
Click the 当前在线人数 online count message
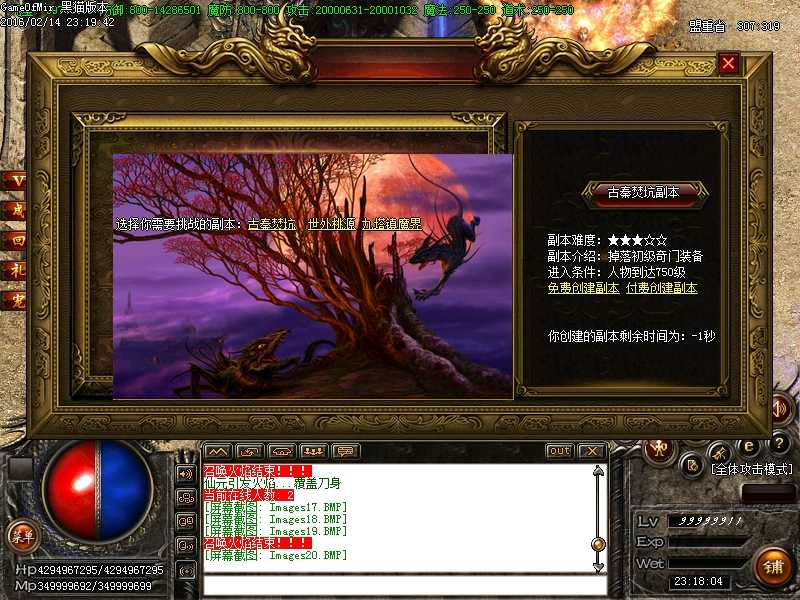(x=249, y=495)
